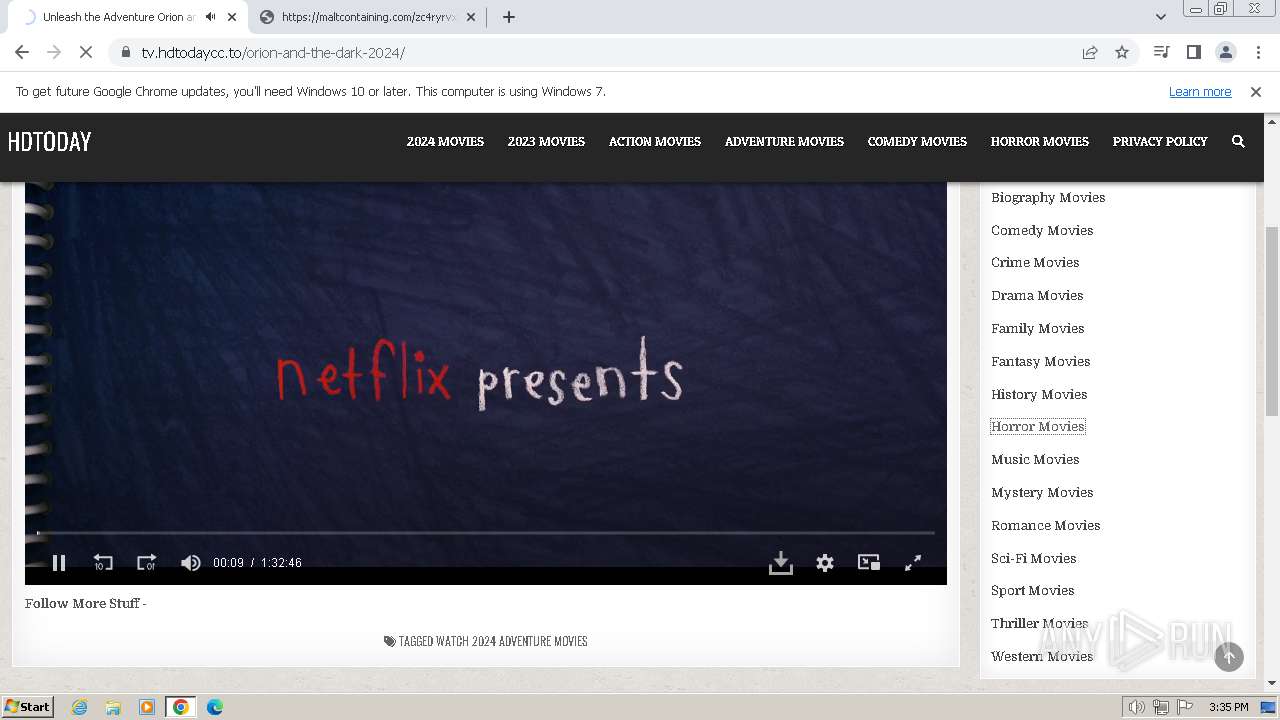Stop loading the page
The image size is (1280, 720).
coord(86,53)
